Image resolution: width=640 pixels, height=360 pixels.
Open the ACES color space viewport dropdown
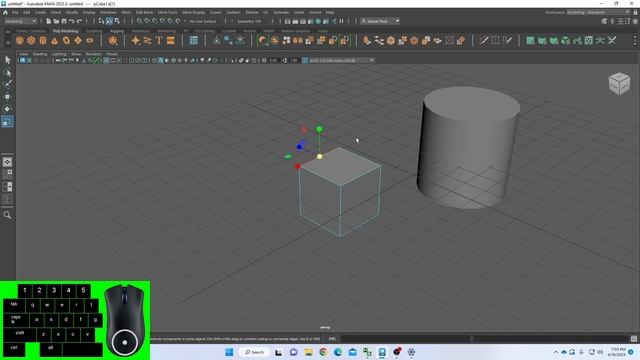tap(341, 60)
